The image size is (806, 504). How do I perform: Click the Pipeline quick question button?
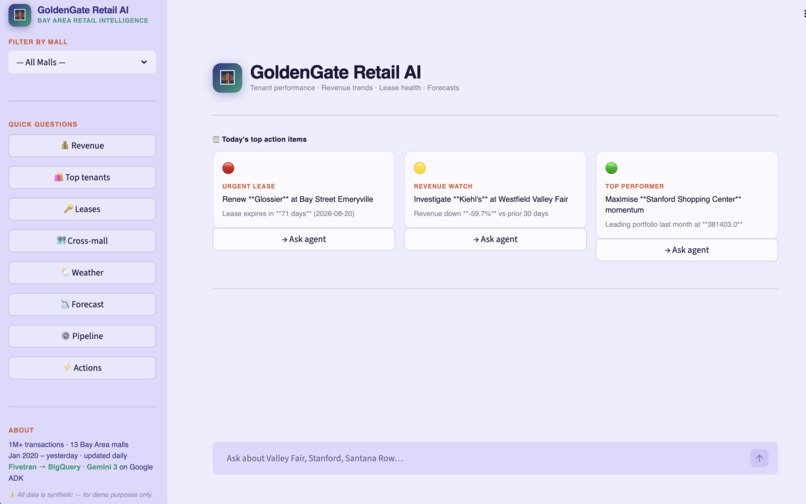pyautogui.click(x=82, y=336)
